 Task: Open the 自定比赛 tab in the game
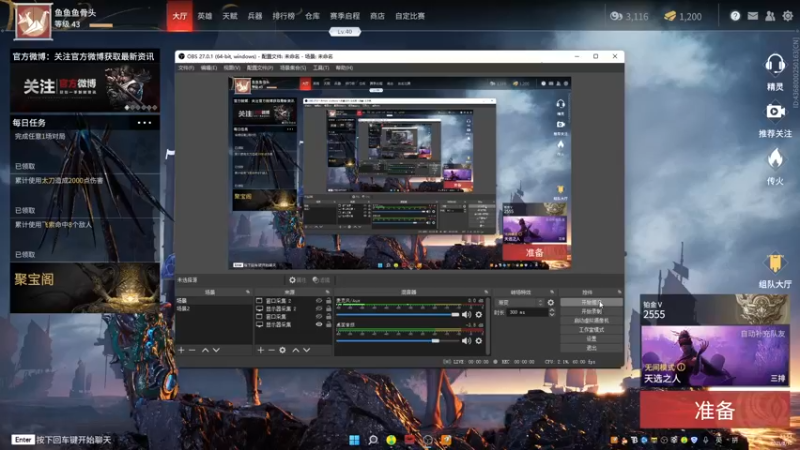410,16
